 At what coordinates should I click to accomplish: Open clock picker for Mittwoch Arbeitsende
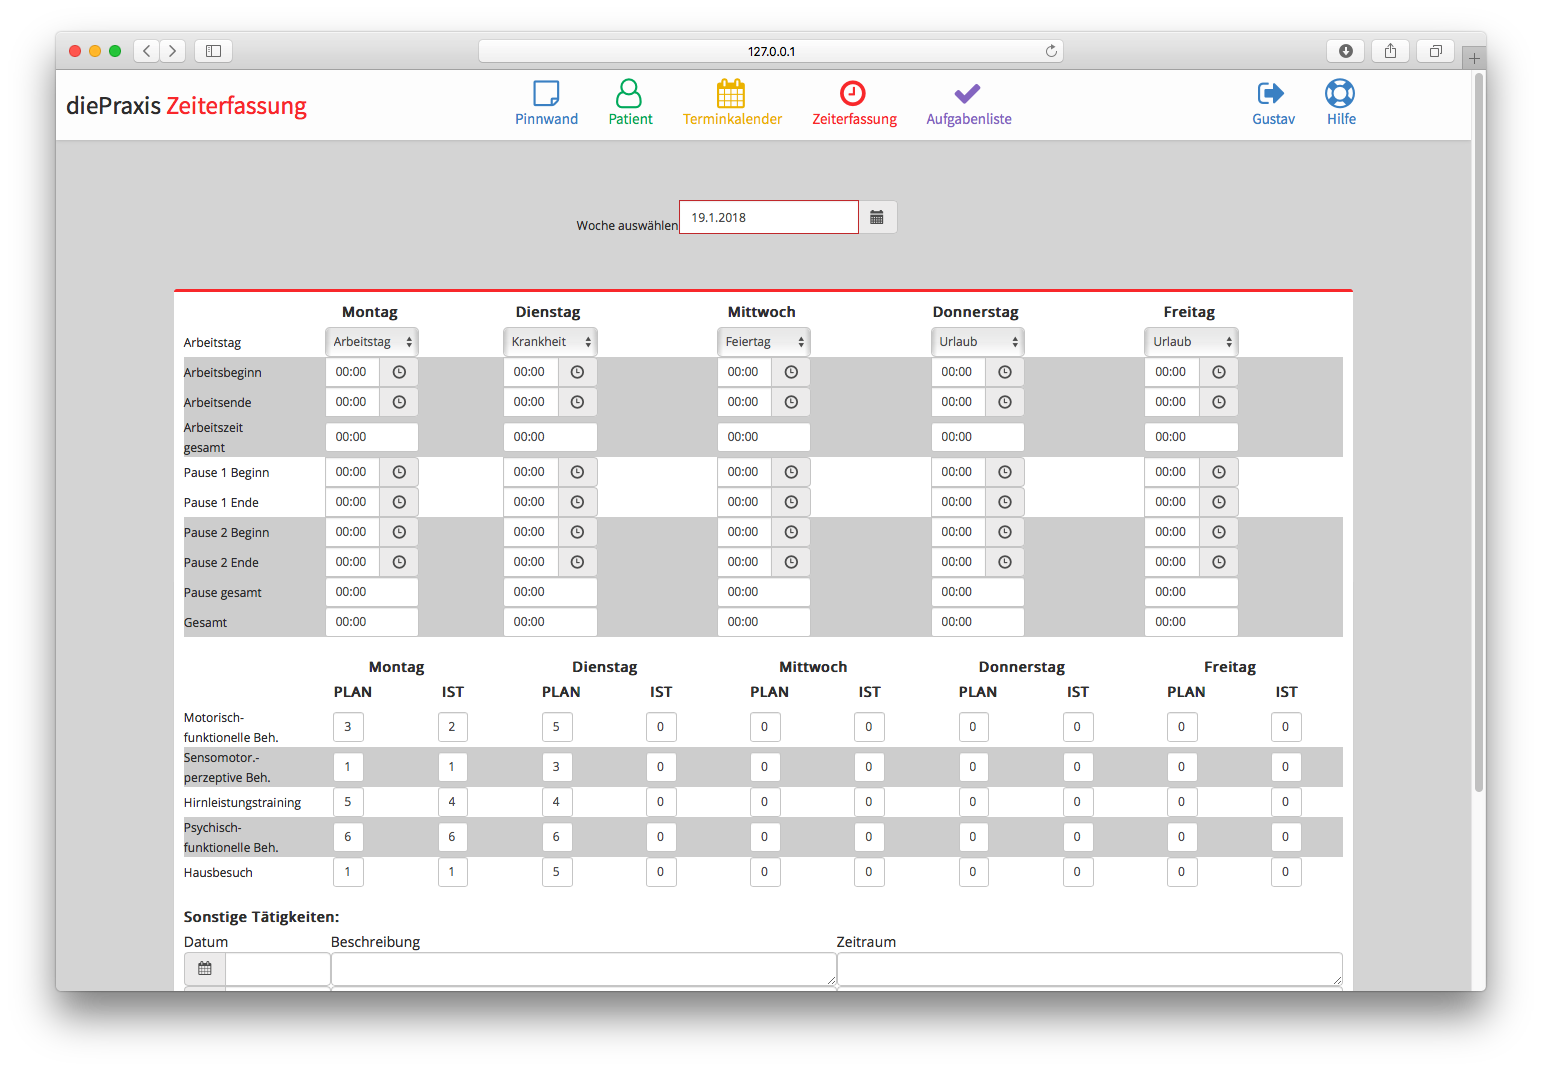pyautogui.click(x=791, y=402)
